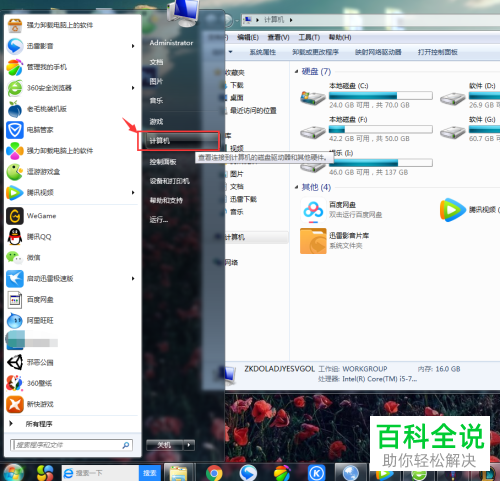
Task: Open 设备和打印机 from Start menu
Action: (x=169, y=181)
